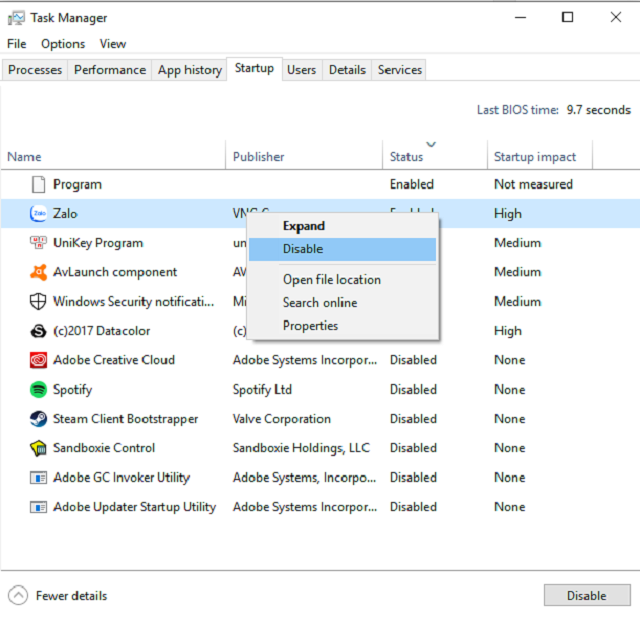Click the Fewer details label
This screenshot has height=620, width=640.
[71, 596]
